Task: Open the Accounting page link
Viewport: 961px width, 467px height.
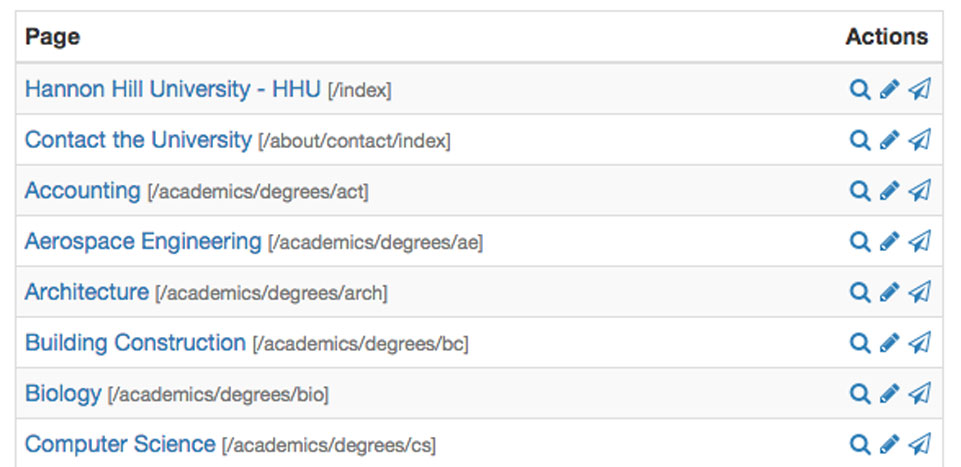Action: click(83, 191)
